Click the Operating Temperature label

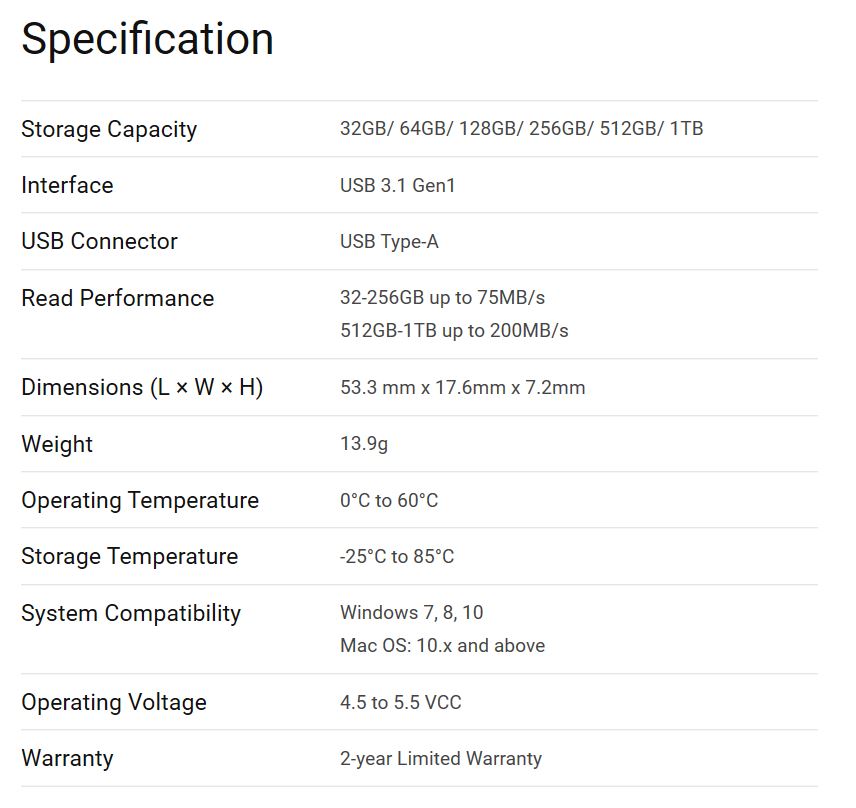coord(140,500)
